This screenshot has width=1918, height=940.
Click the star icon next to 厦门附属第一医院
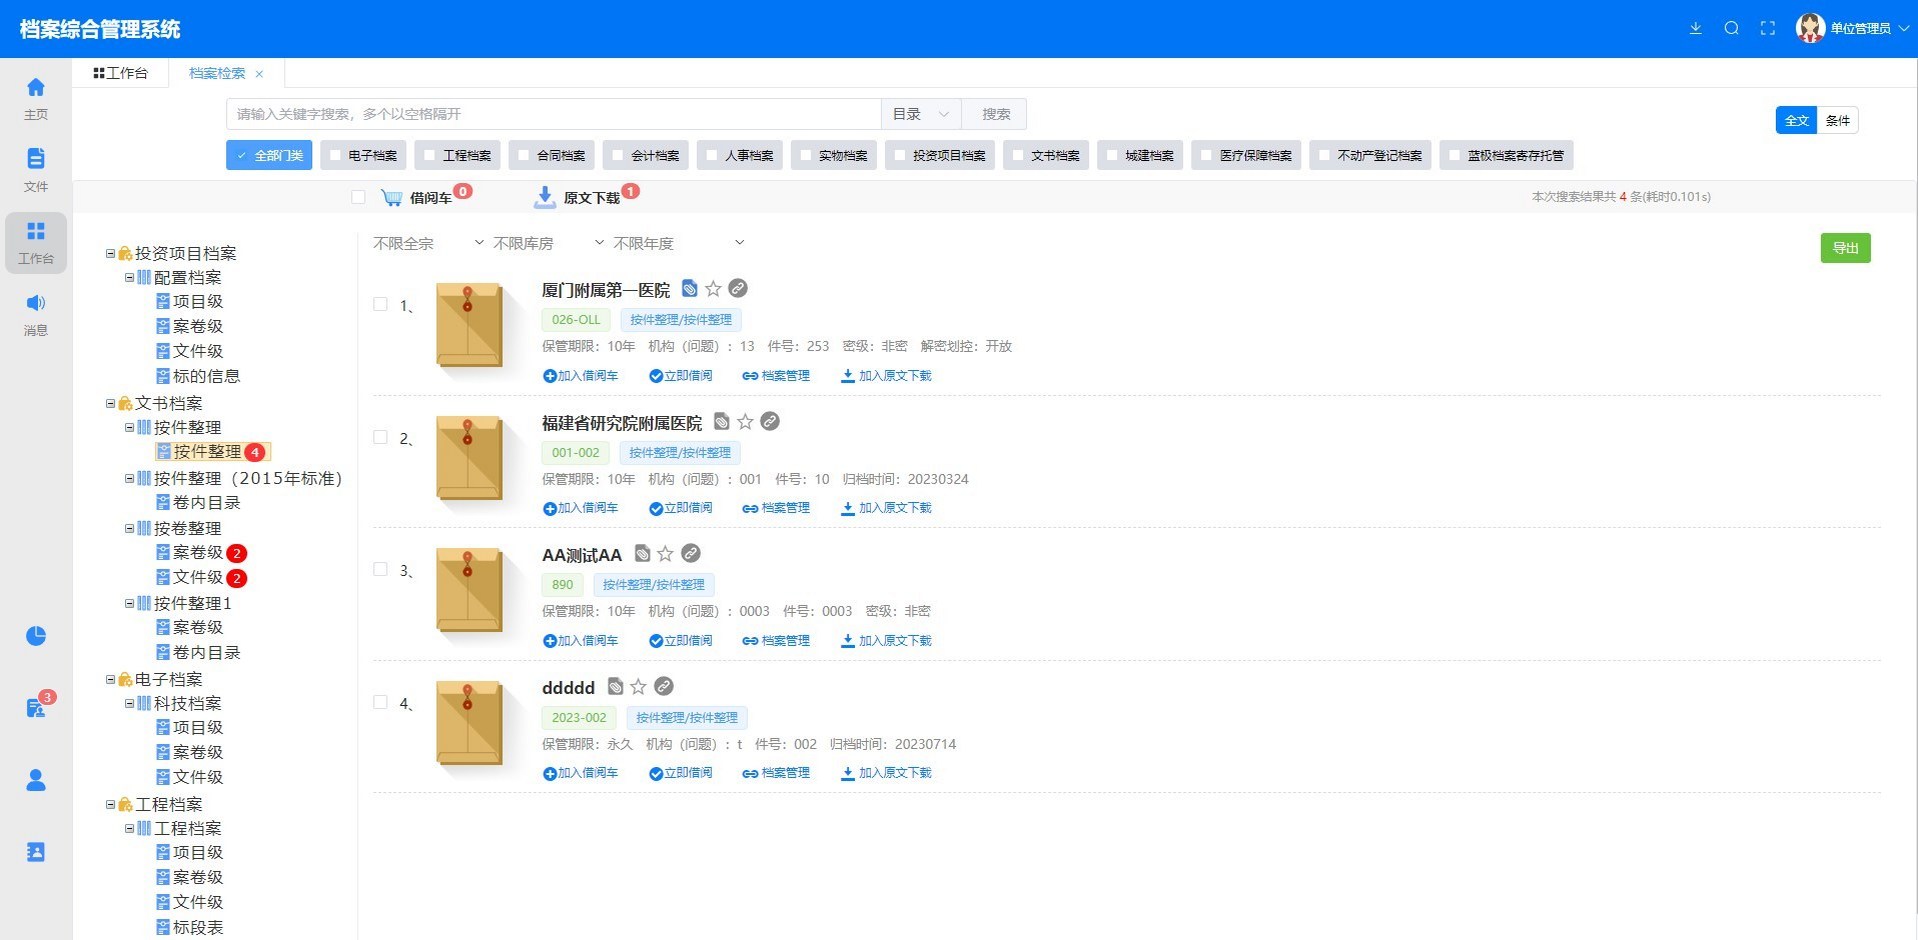tap(713, 289)
